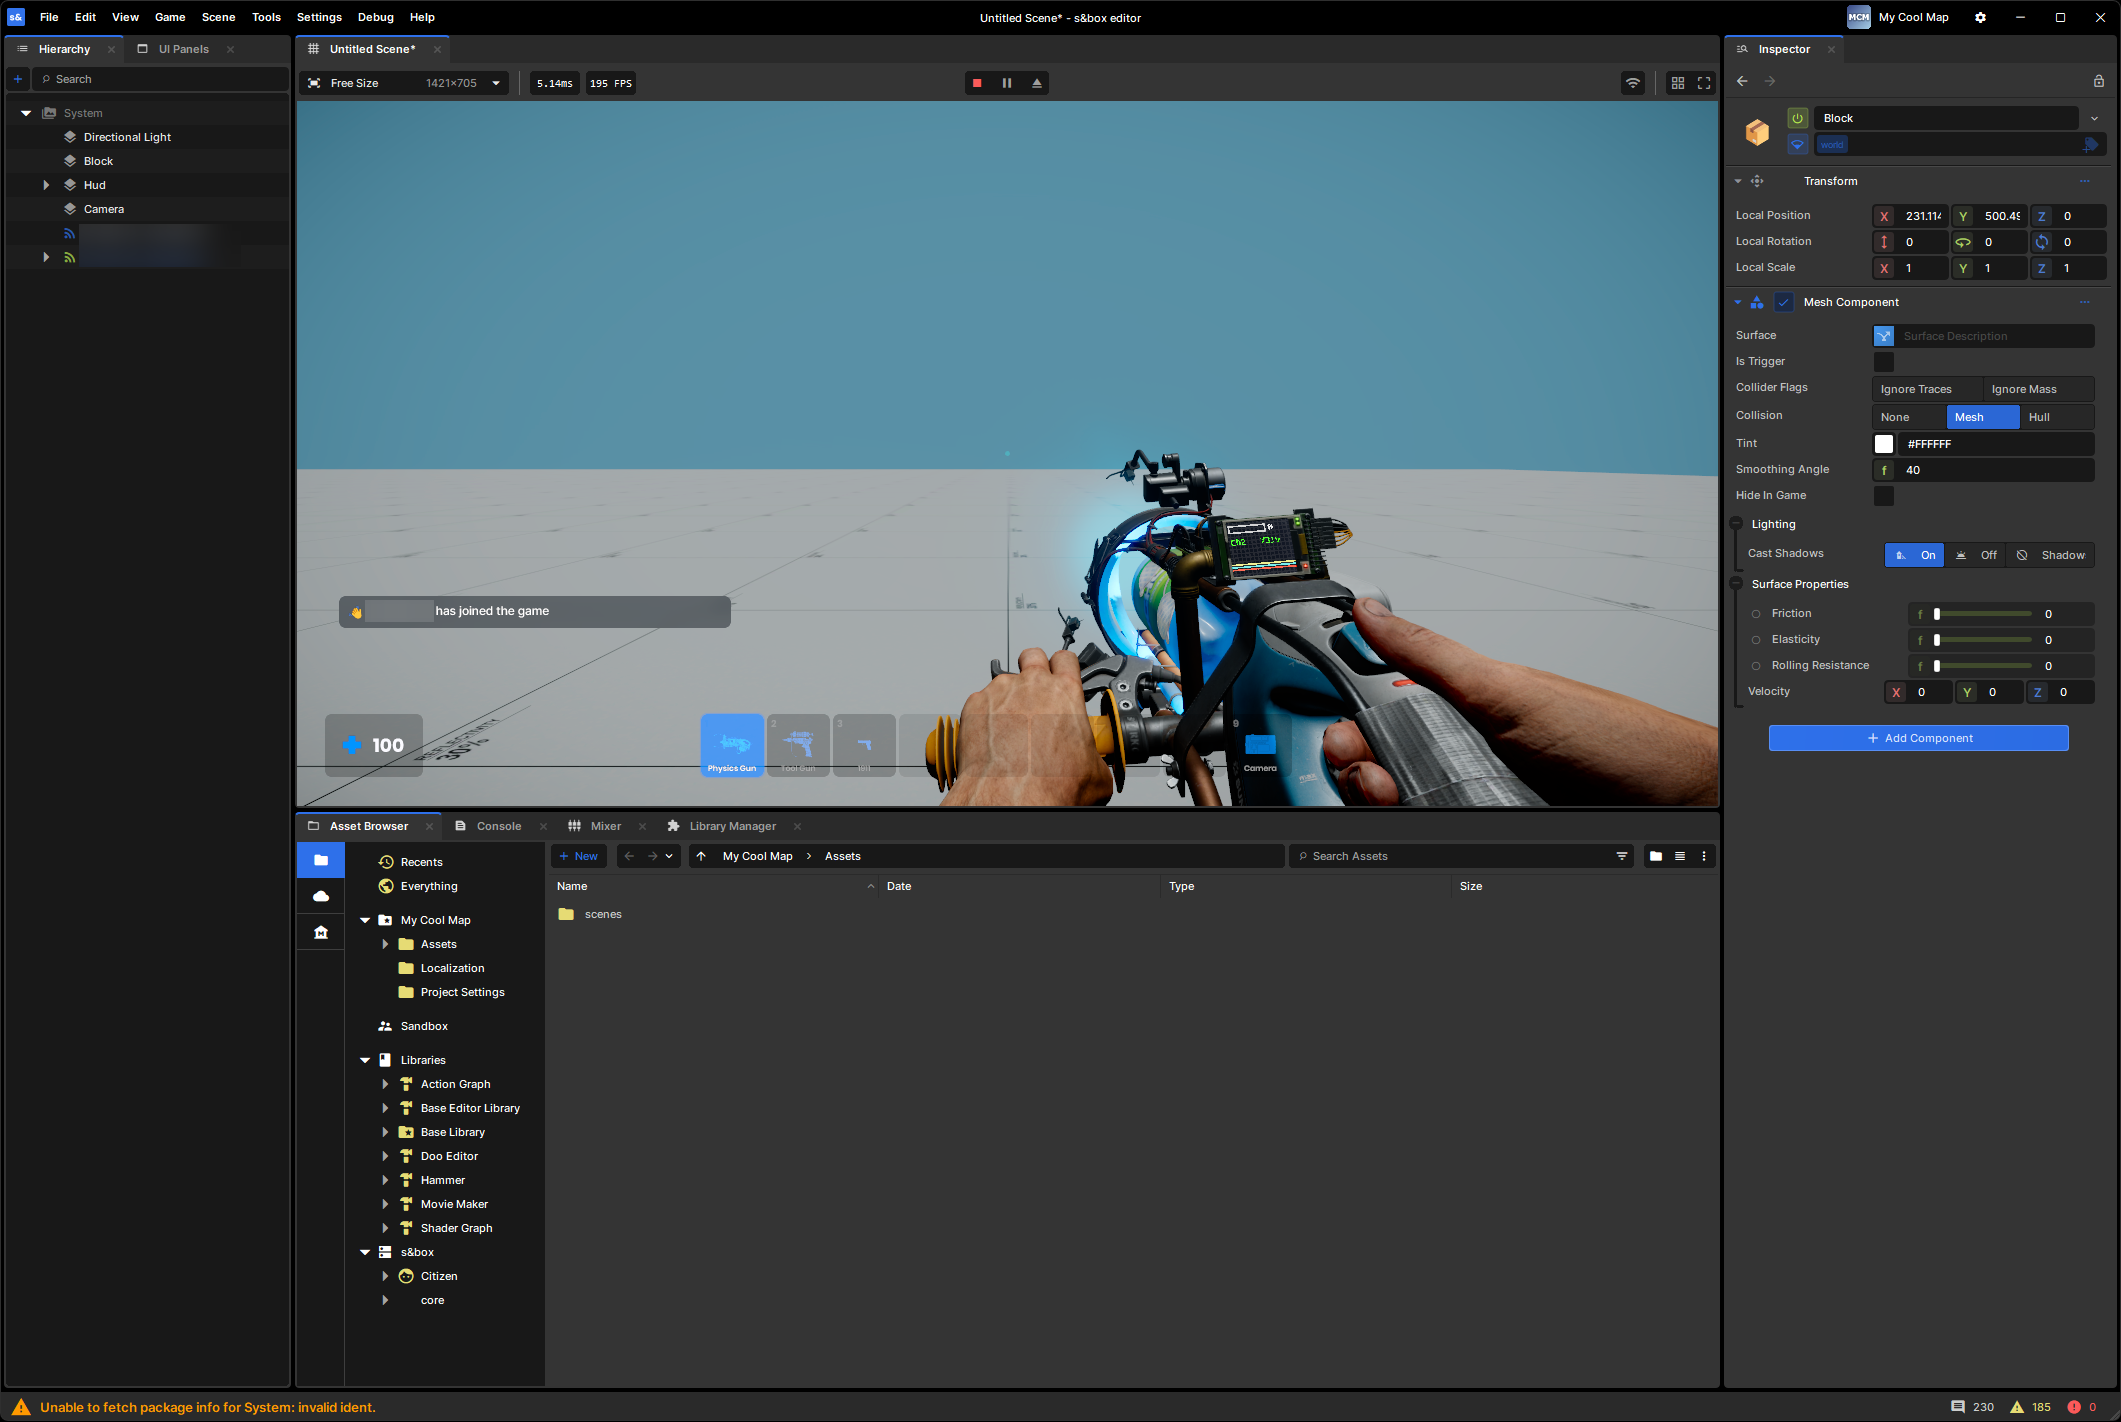Pause the game playback
The width and height of the screenshot is (2121, 1422).
tap(1007, 83)
